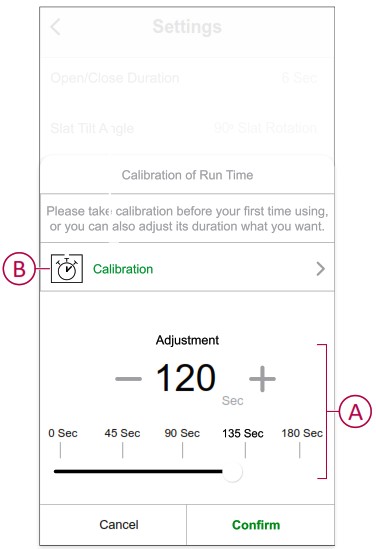The image size is (376, 549).
Task: Click the filled black slider track
Action: (138, 471)
